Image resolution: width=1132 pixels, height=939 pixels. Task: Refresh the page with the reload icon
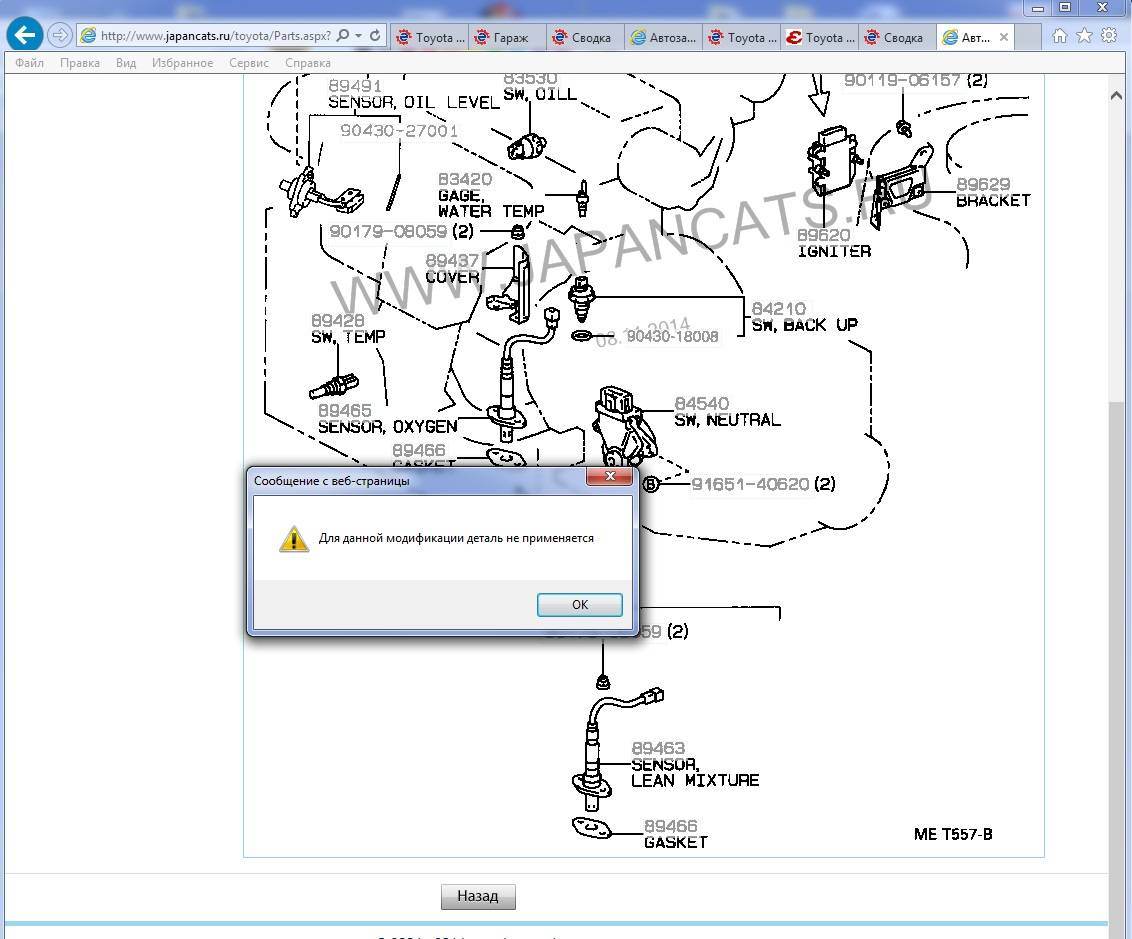(x=375, y=36)
